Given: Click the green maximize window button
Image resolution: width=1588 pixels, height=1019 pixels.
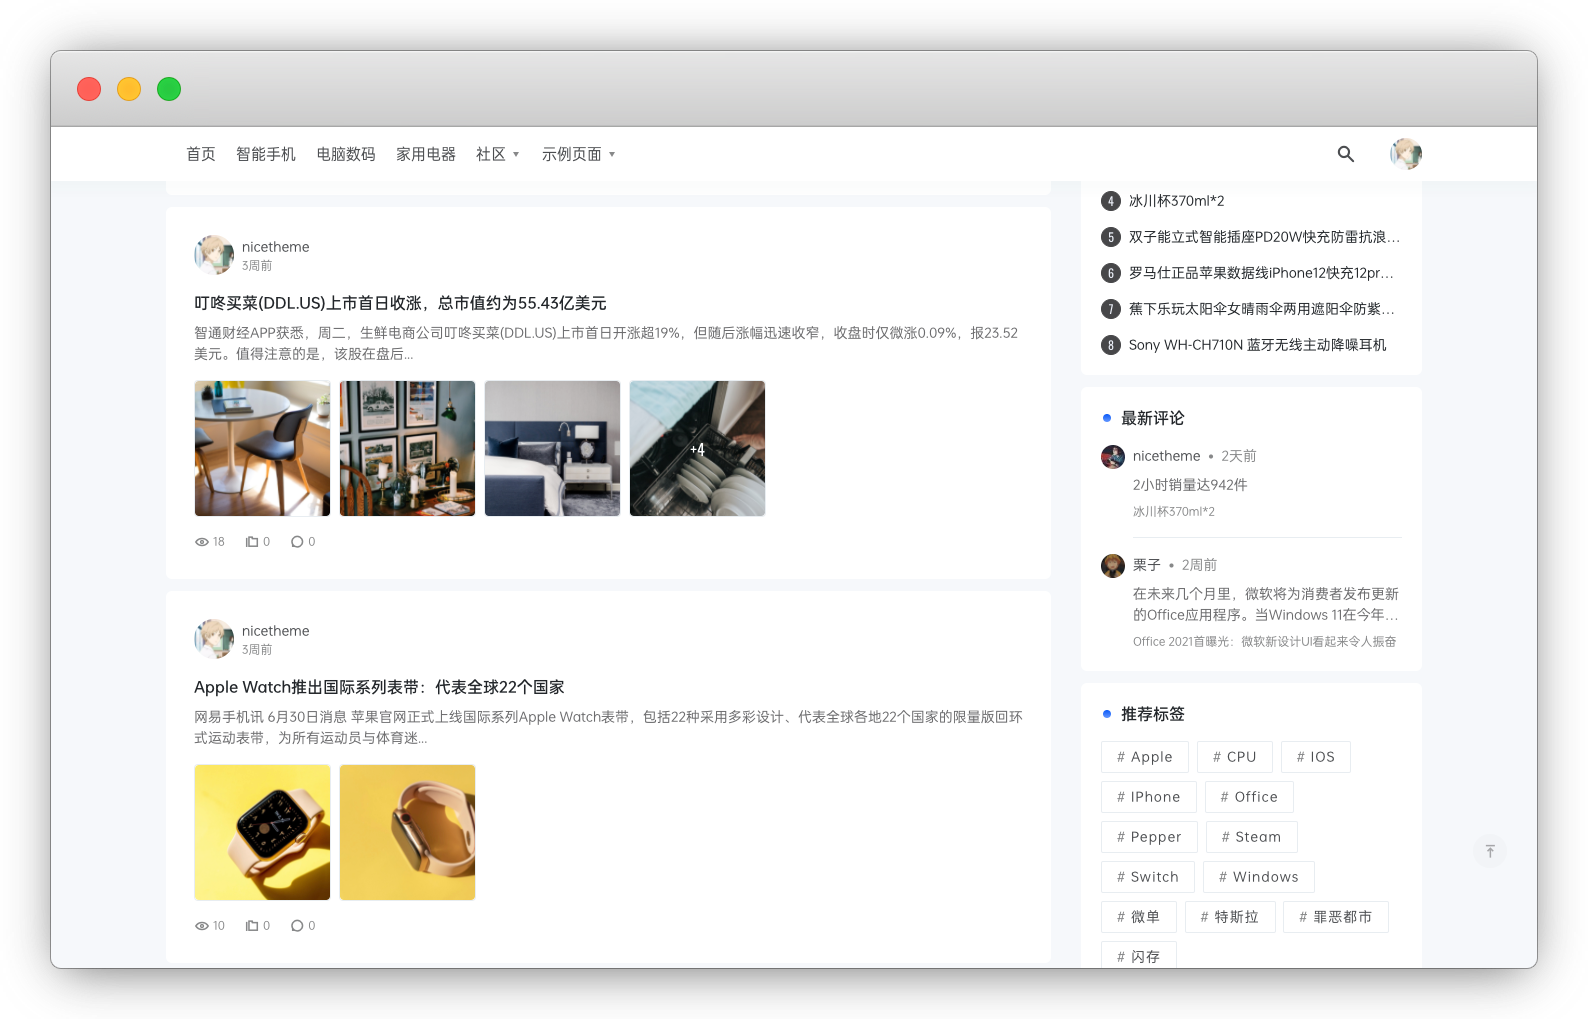Looking at the screenshot, I should point(169,89).
